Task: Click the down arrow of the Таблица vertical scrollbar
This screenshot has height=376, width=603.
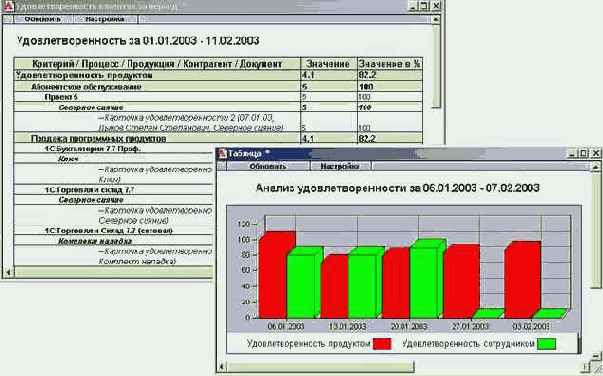Action: [x=596, y=355]
